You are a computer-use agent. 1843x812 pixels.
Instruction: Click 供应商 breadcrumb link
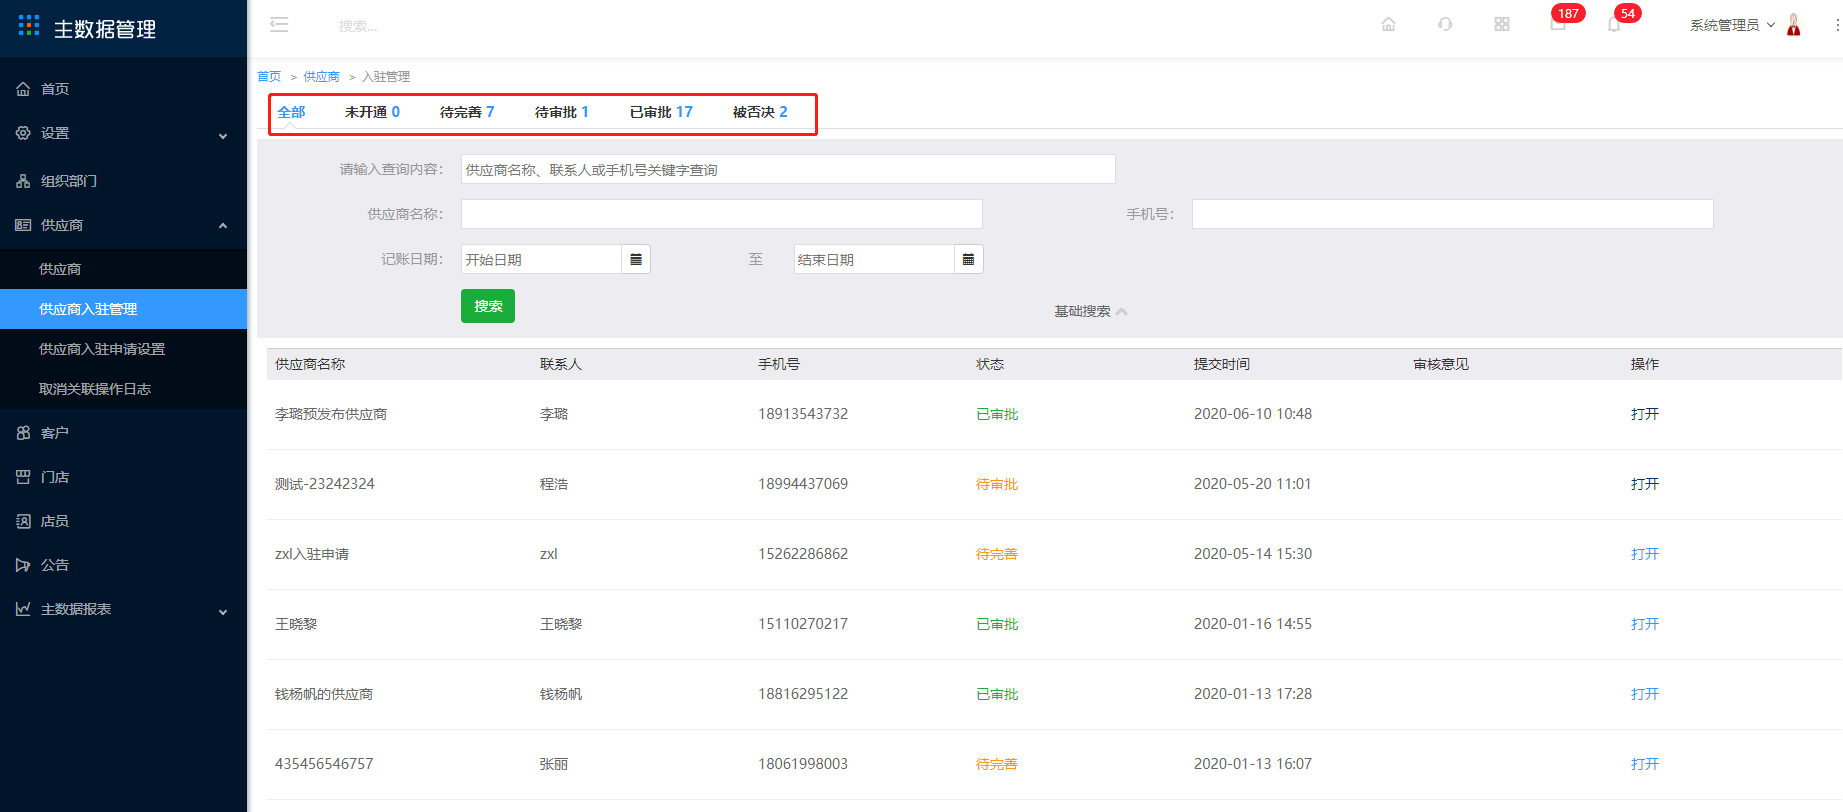321,77
